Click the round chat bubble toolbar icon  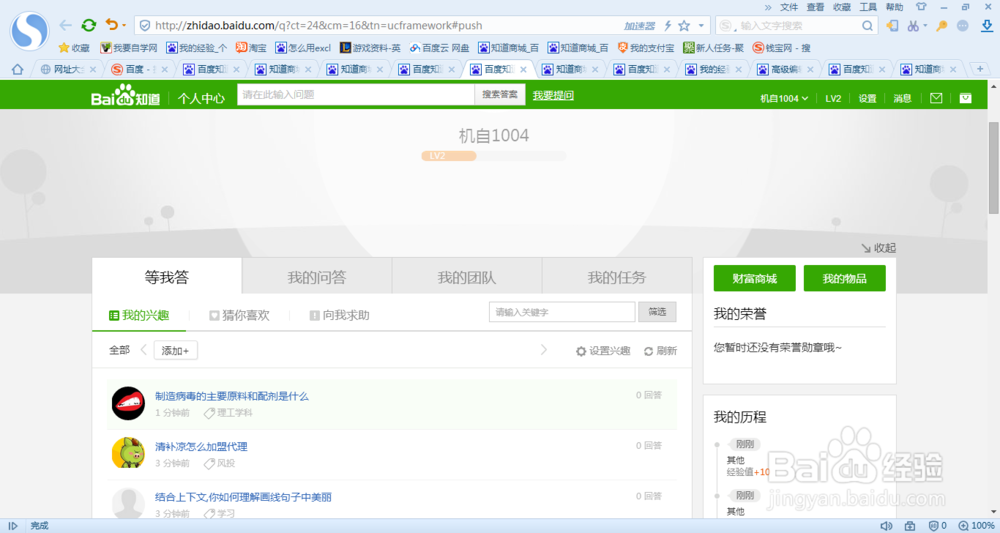pyautogui.click(x=962, y=26)
